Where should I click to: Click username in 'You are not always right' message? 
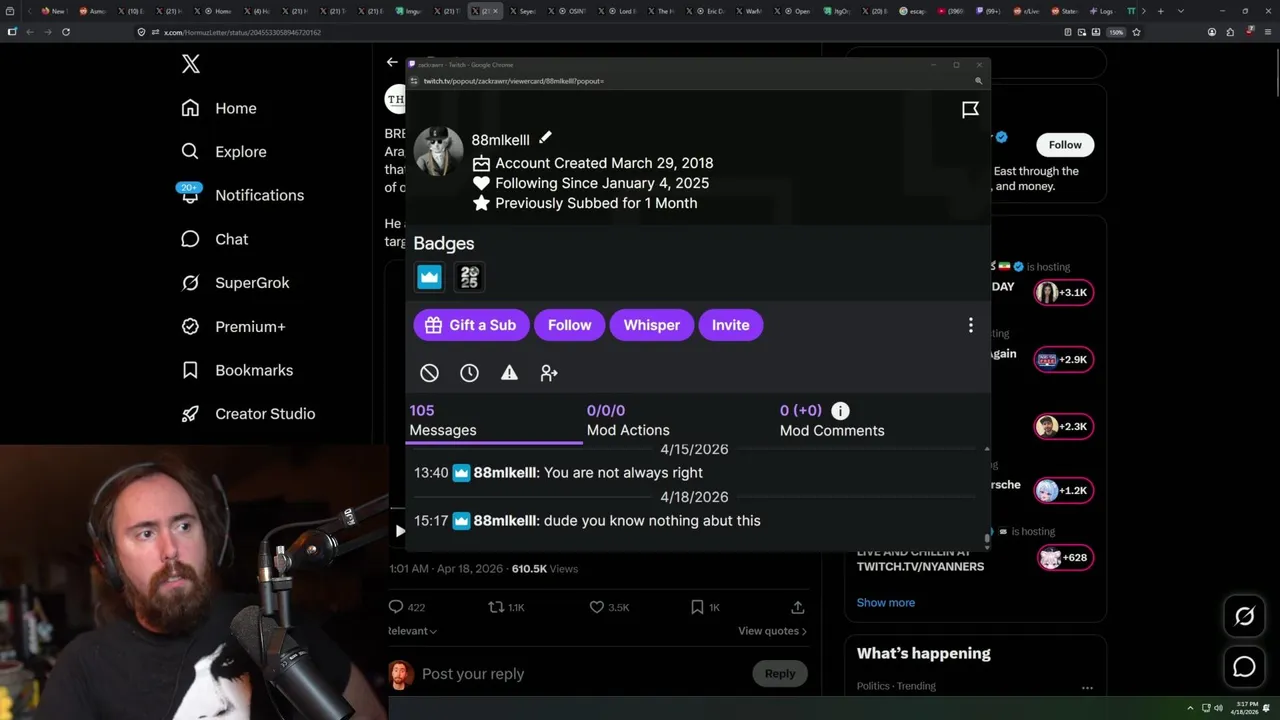coord(504,473)
